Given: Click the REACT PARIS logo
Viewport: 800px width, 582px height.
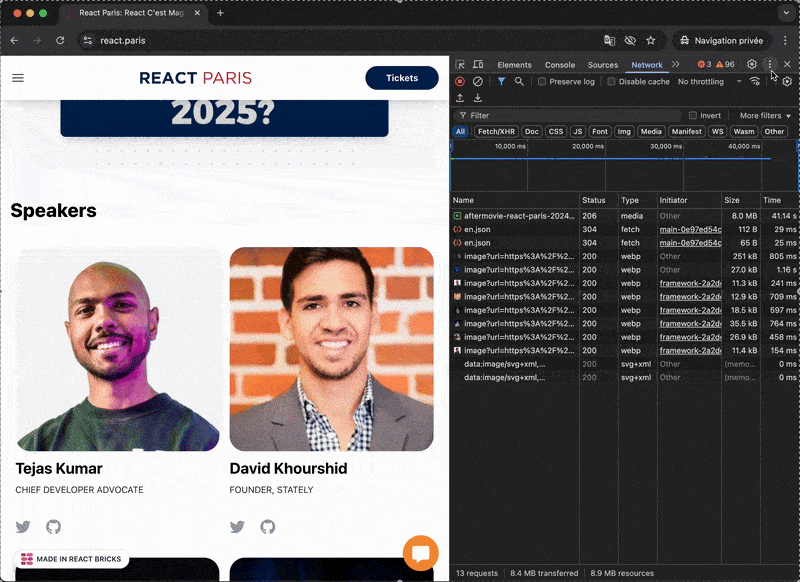Looking at the screenshot, I should click(195, 78).
